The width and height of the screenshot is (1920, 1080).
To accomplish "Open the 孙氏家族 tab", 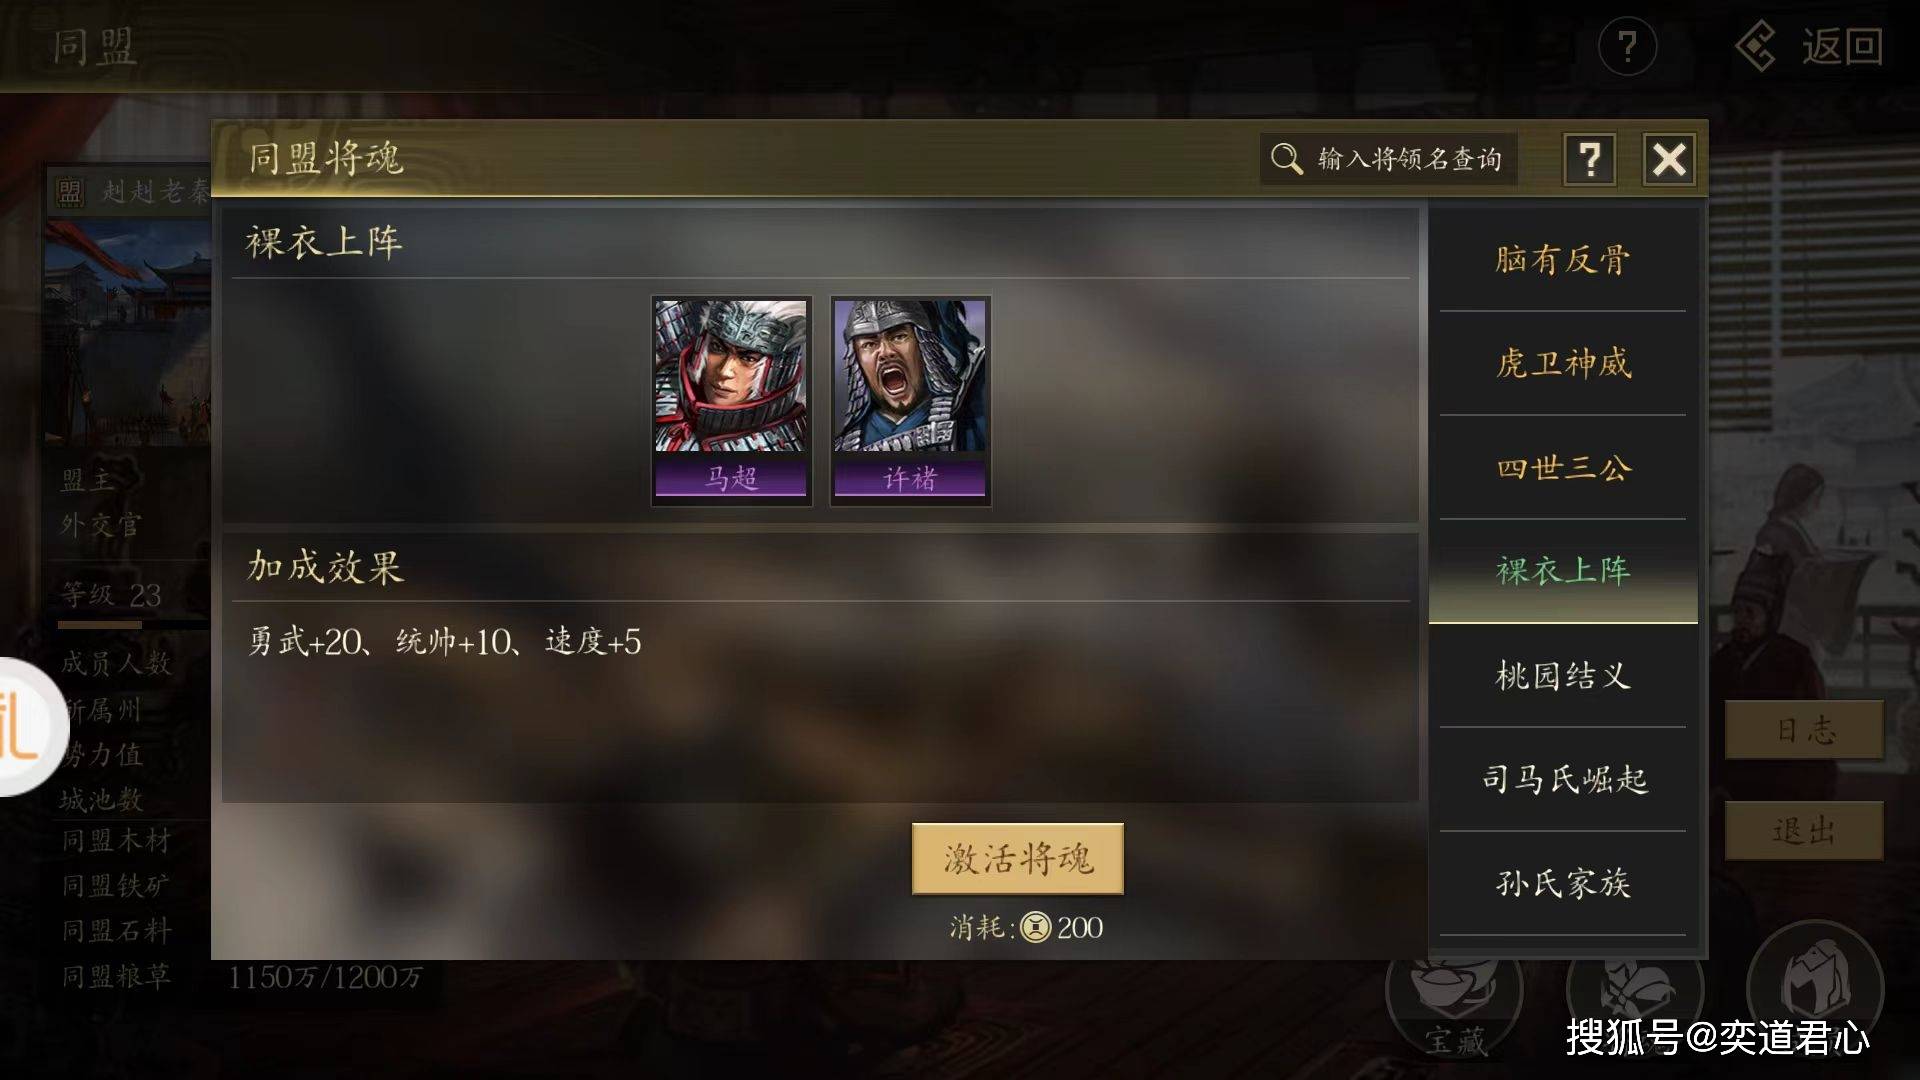I will (x=1563, y=883).
